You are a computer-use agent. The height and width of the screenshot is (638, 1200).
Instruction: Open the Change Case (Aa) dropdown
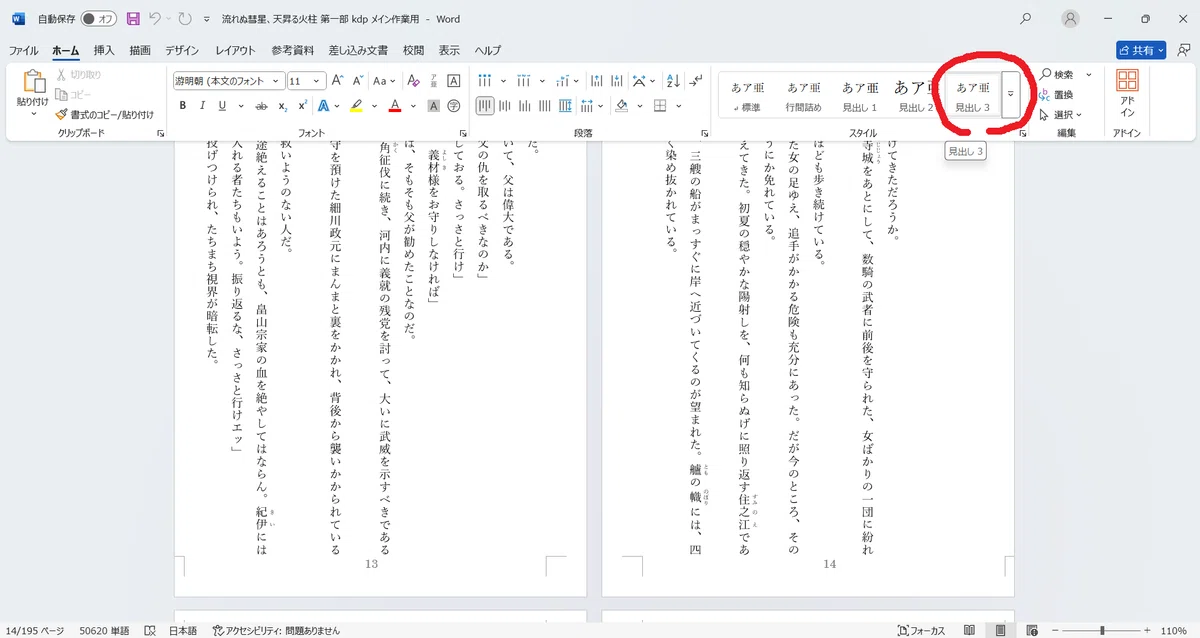385,81
